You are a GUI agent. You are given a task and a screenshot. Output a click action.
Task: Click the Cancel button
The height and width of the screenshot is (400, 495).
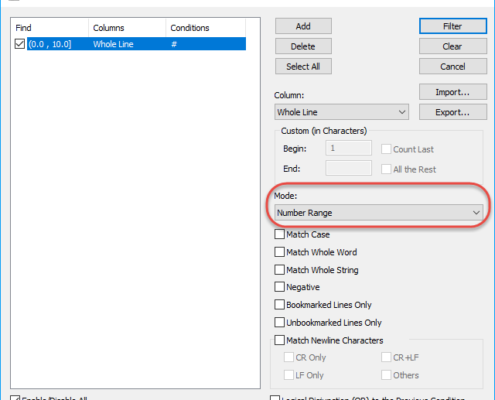point(453,66)
